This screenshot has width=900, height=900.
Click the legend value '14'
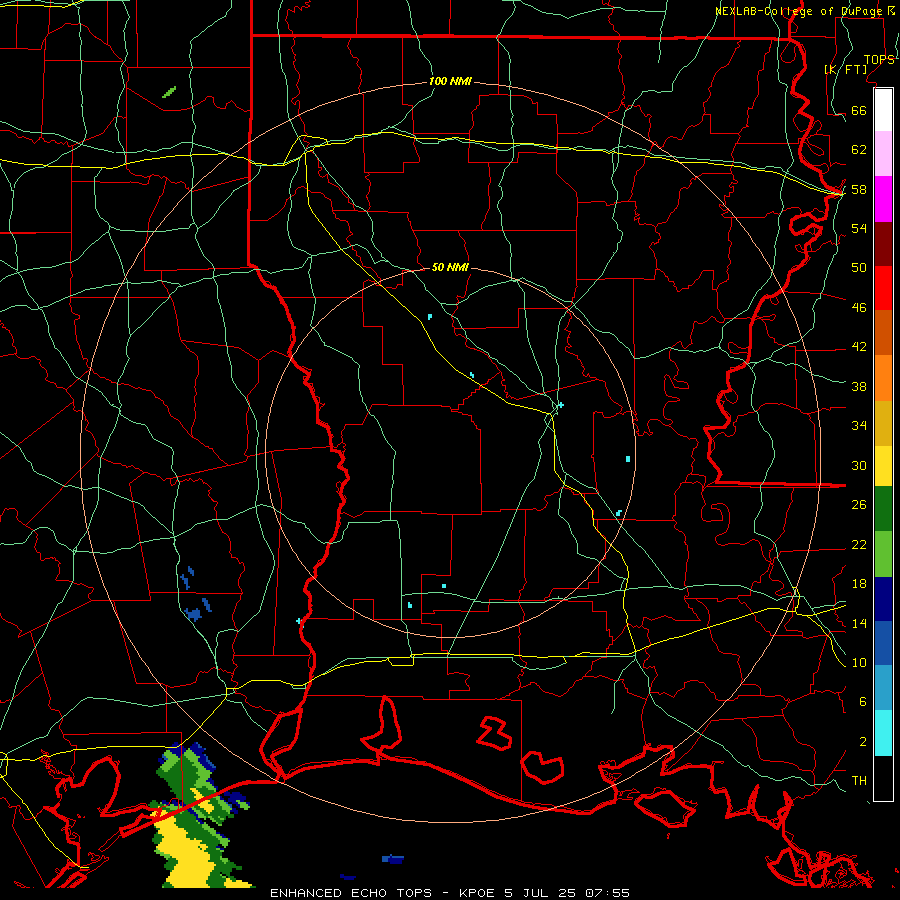[859, 623]
